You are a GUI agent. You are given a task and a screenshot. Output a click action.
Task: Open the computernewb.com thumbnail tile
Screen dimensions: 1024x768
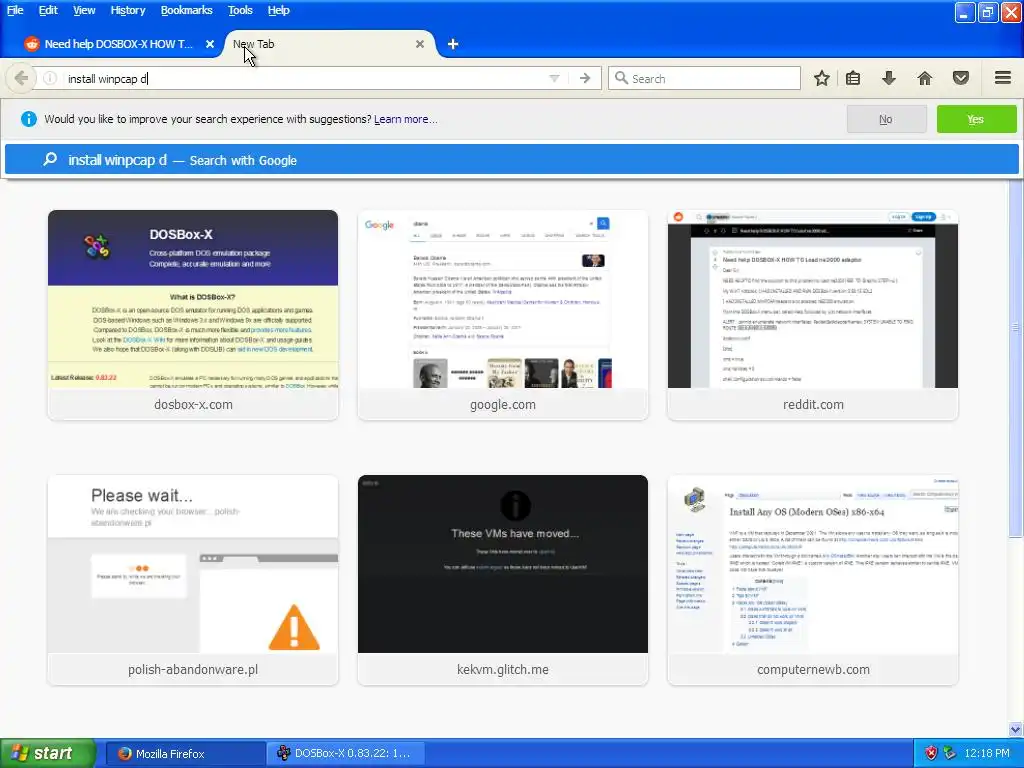[x=813, y=580]
